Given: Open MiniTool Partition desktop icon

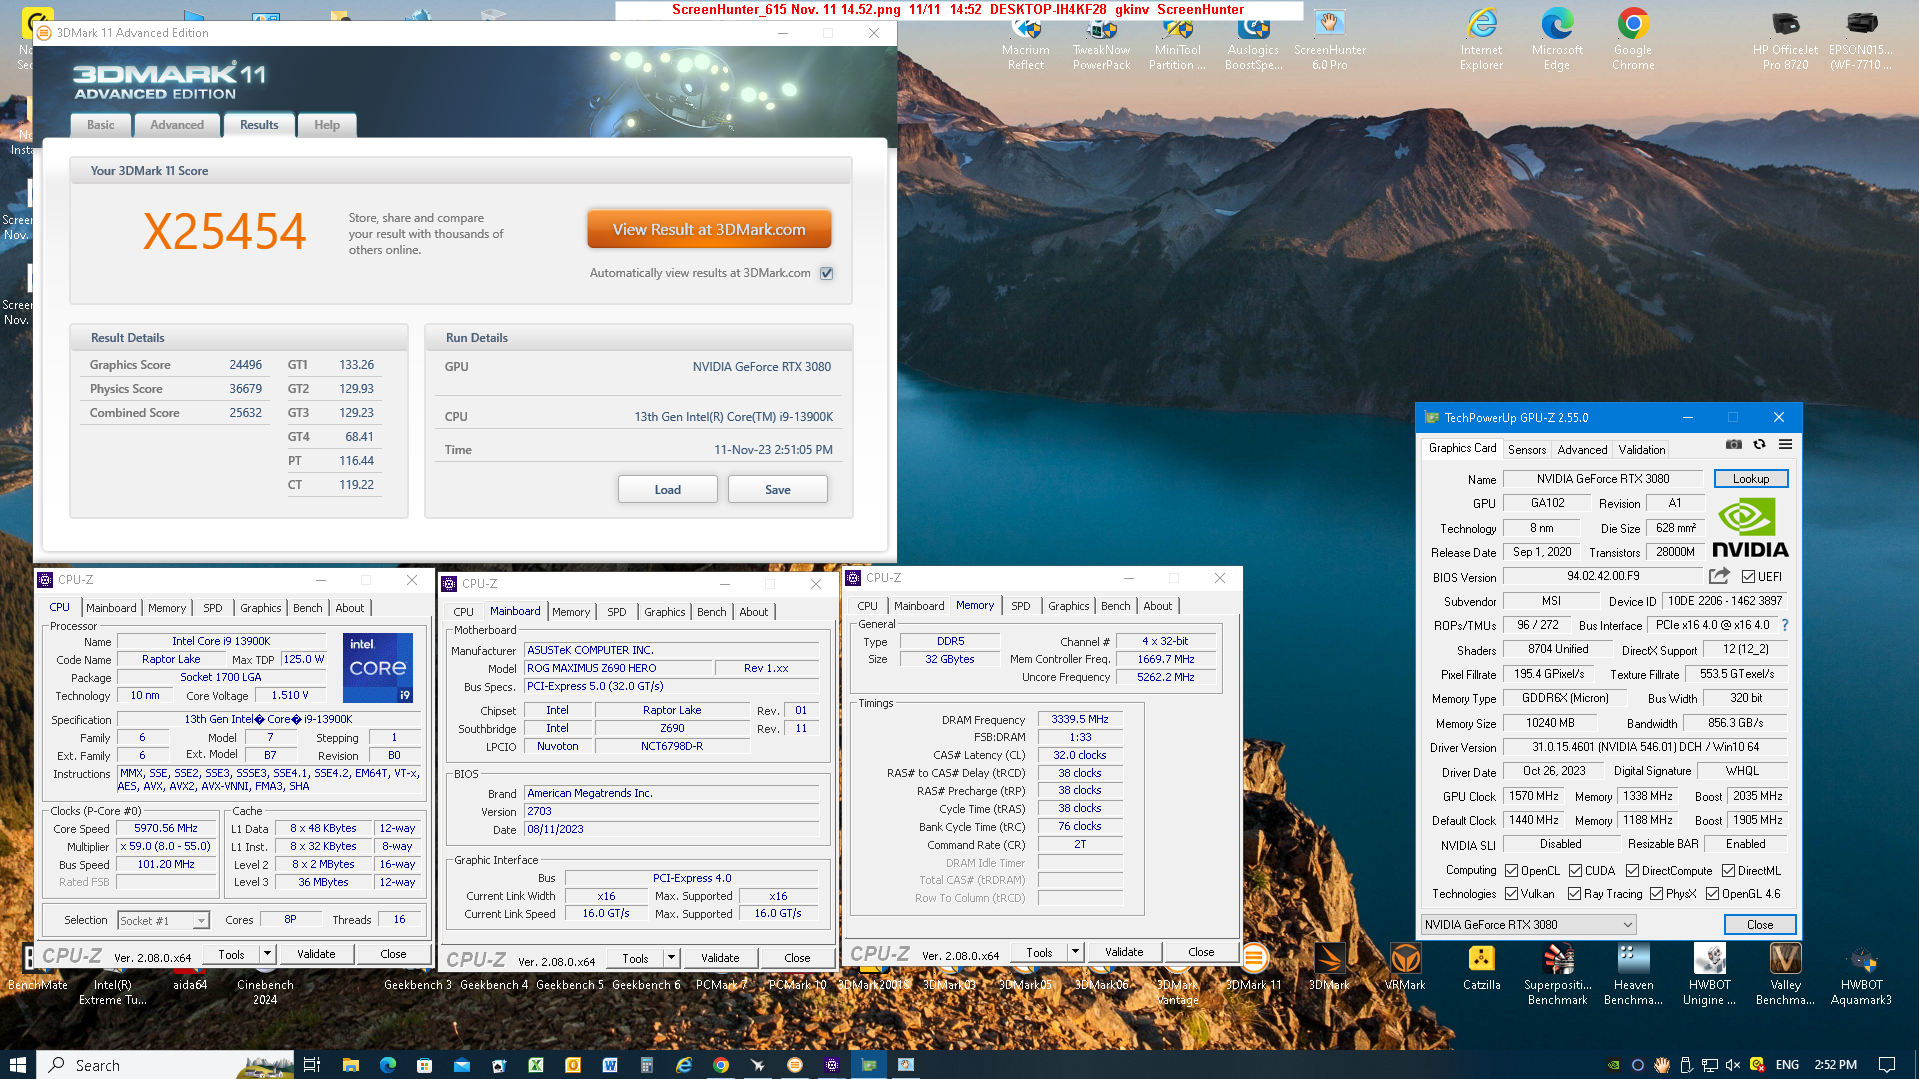Looking at the screenshot, I should tap(1178, 40).
